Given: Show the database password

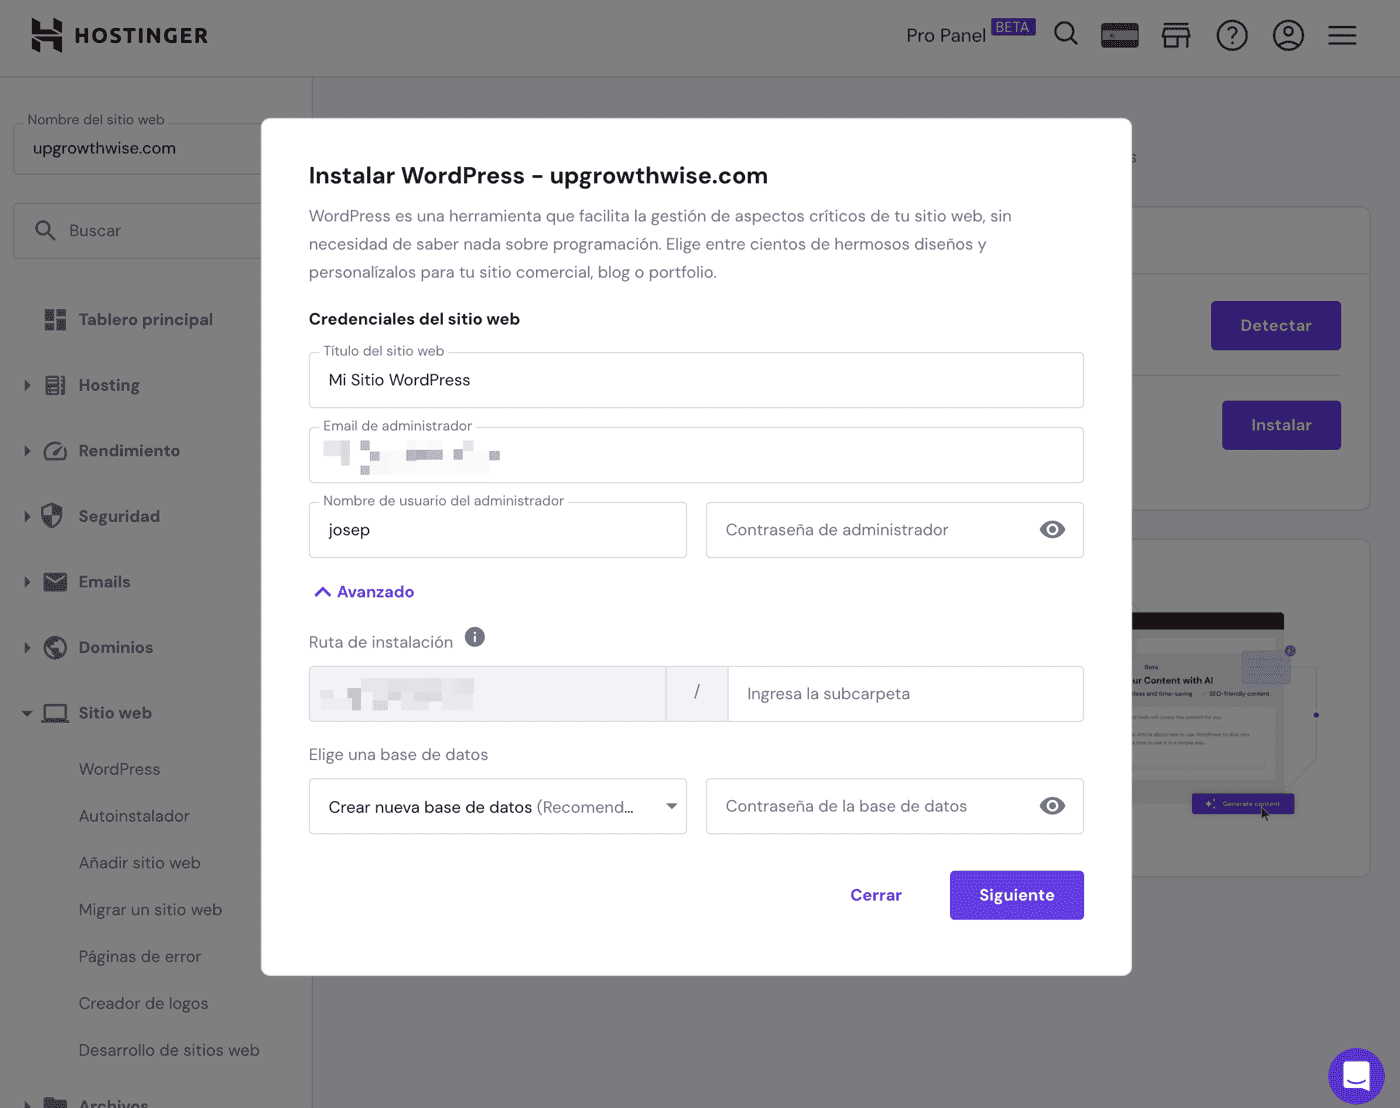Looking at the screenshot, I should click(x=1052, y=806).
